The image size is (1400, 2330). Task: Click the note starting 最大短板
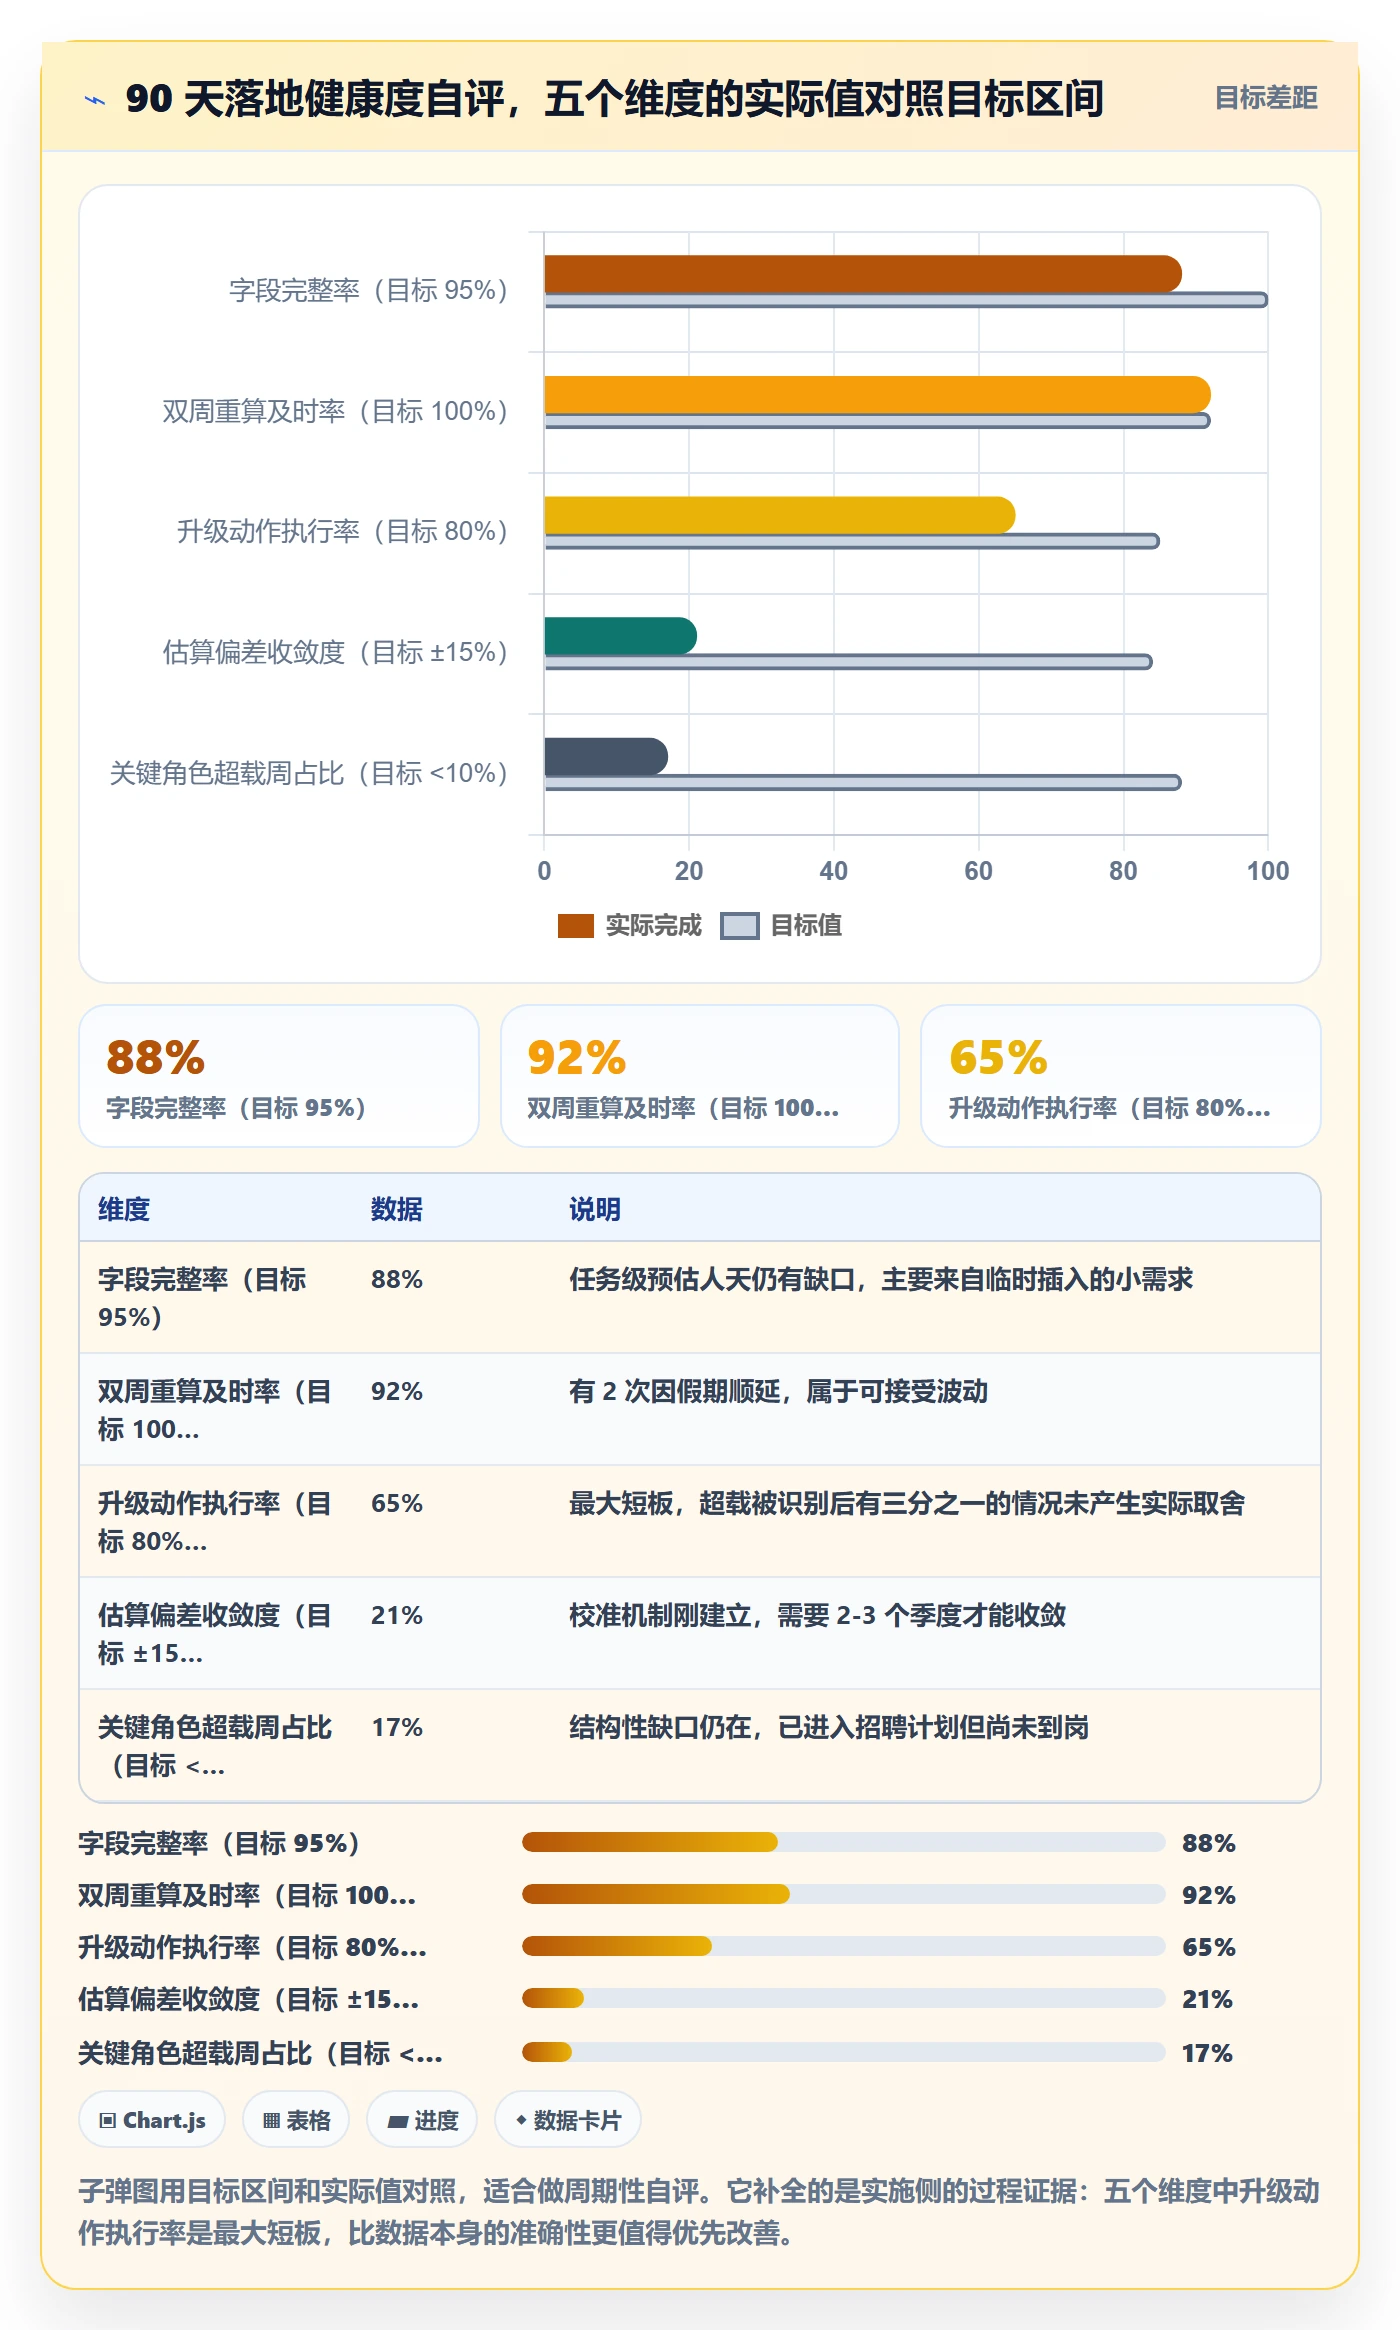click(907, 1503)
